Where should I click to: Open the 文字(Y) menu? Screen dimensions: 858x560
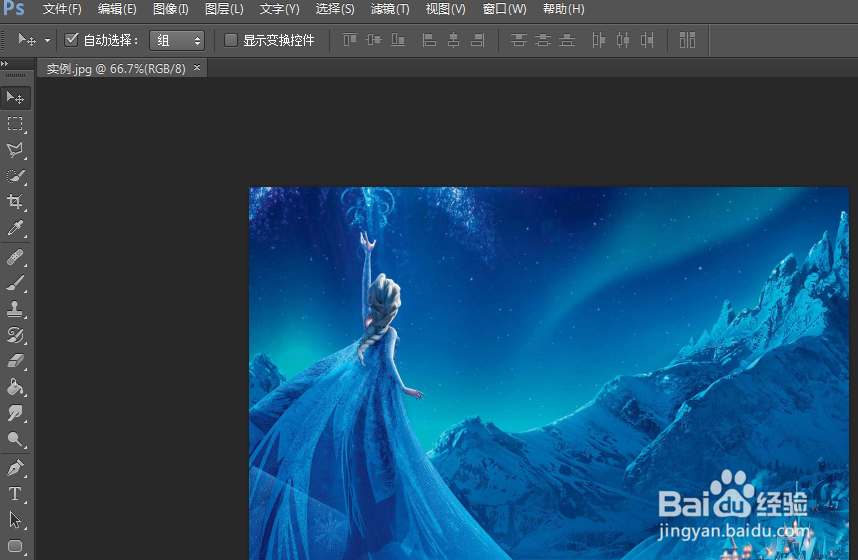pyautogui.click(x=280, y=9)
